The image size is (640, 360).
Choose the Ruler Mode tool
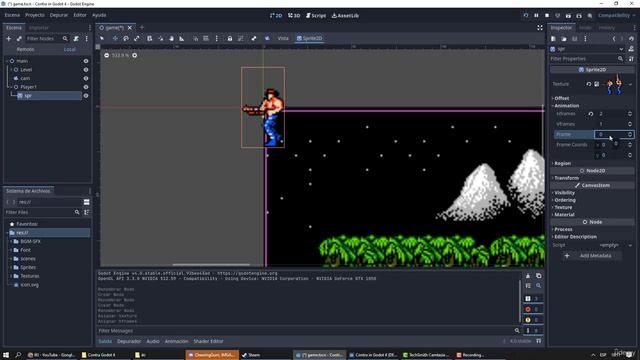tap(182, 38)
